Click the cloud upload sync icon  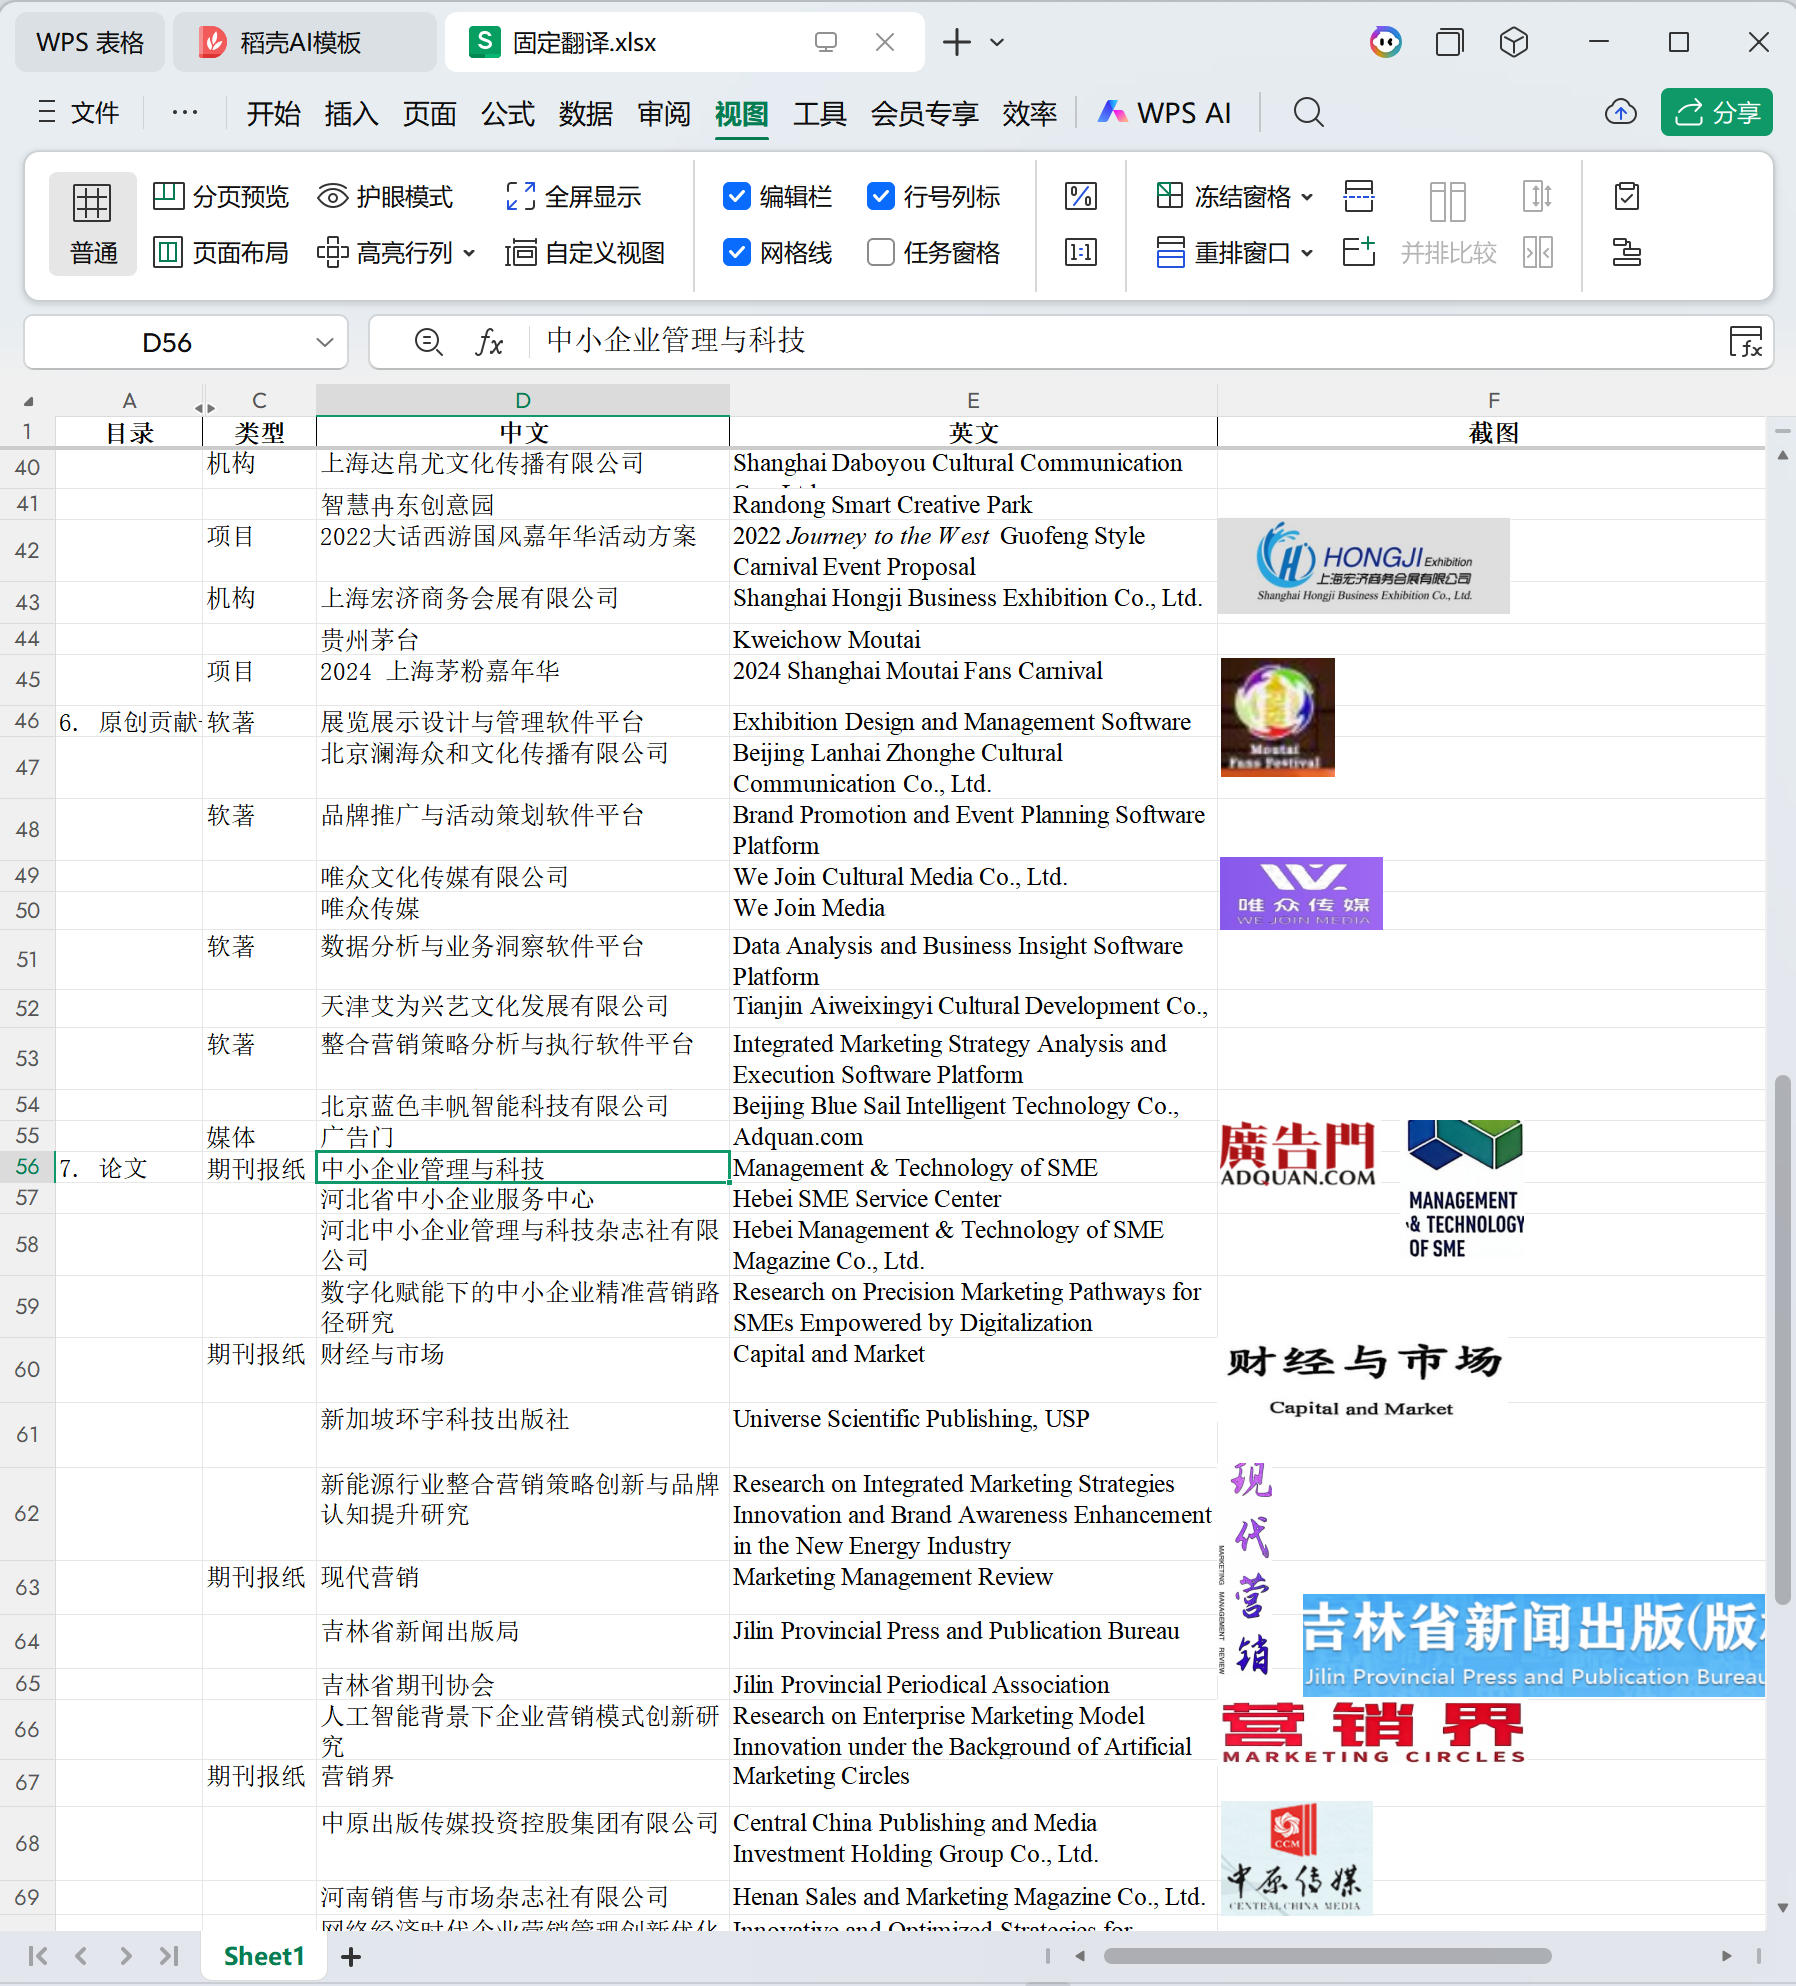click(x=1620, y=112)
